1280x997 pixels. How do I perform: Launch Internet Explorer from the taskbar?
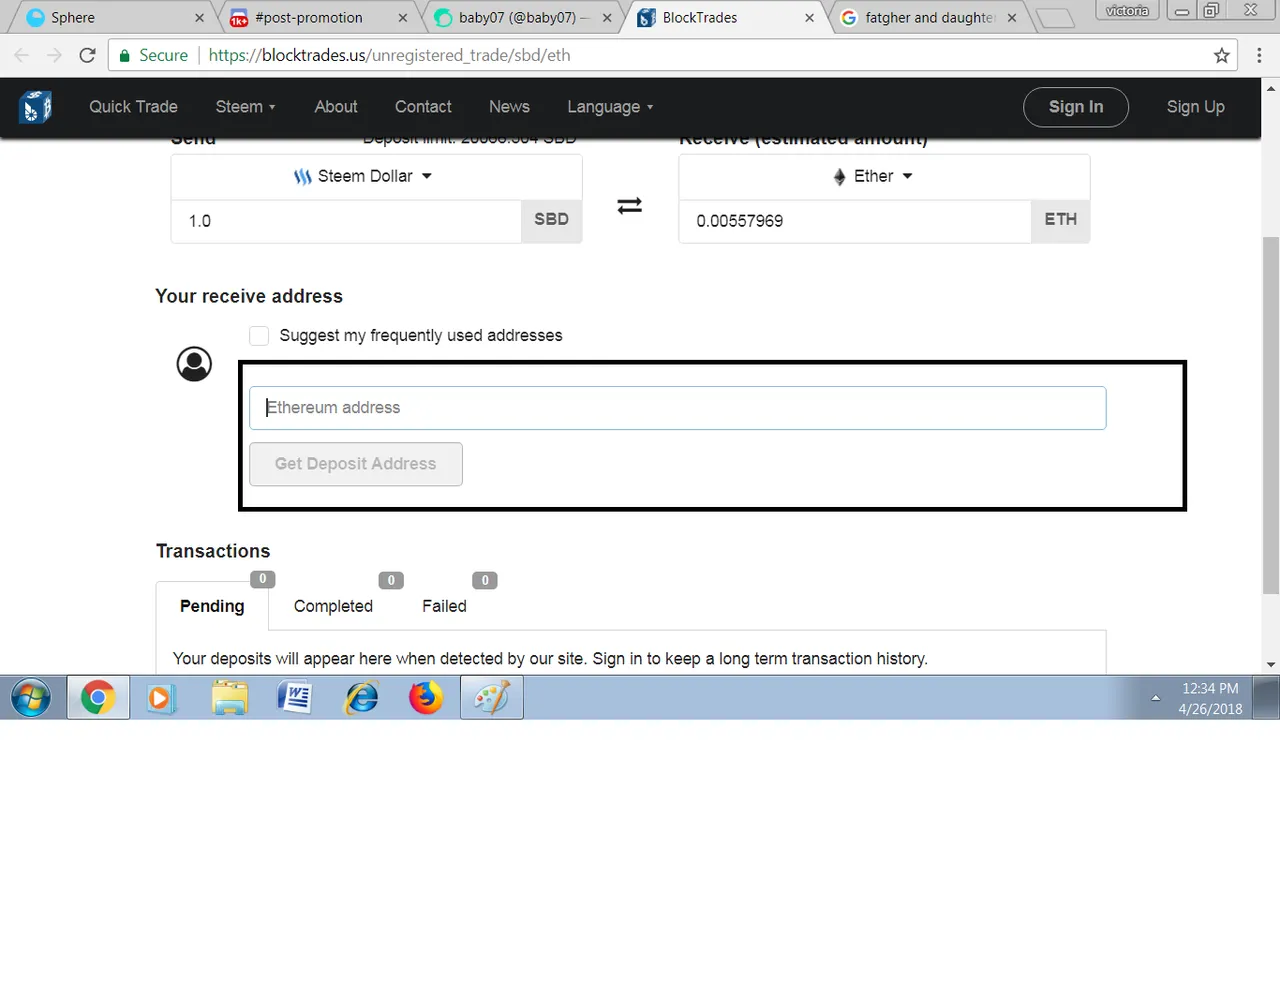coord(361,697)
